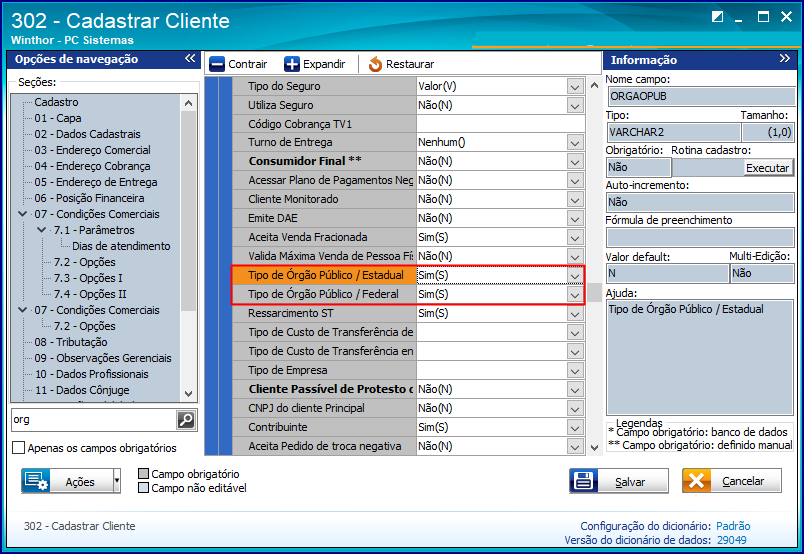This screenshot has height=554, width=804.
Task: Select 7.3 - Opções I item
Action: pyautogui.click(x=88, y=278)
